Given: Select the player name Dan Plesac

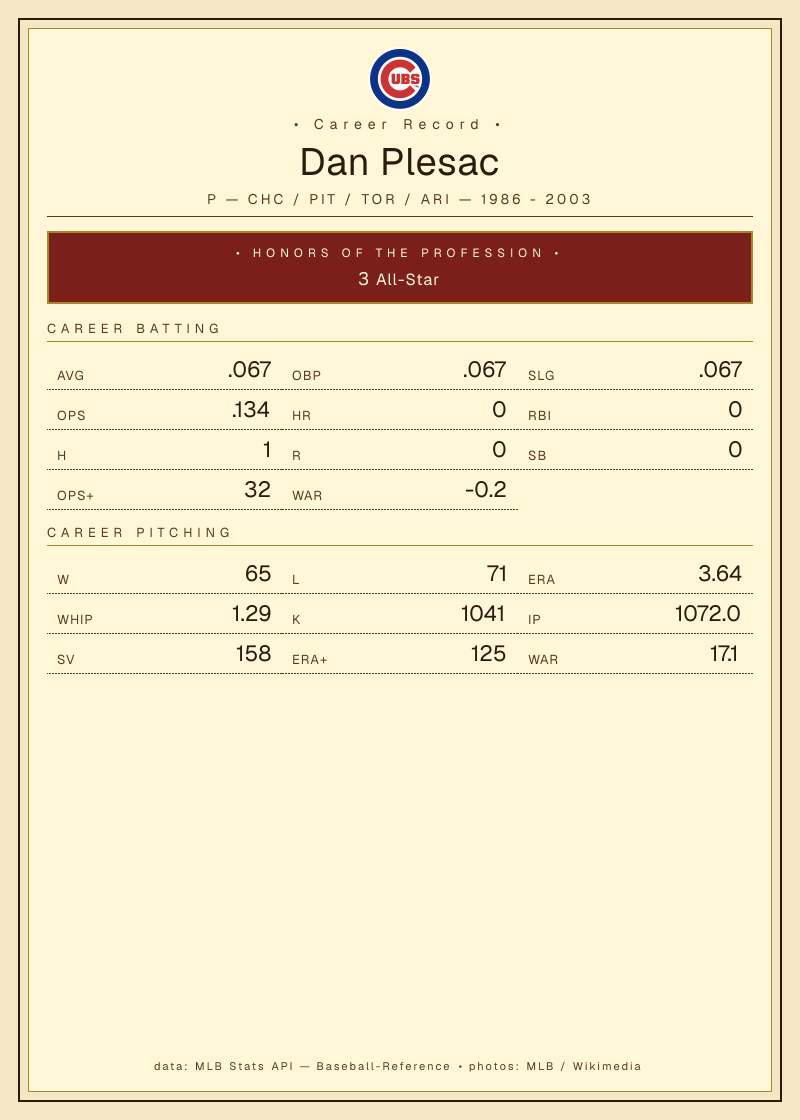Looking at the screenshot, I should pos(399,162).
